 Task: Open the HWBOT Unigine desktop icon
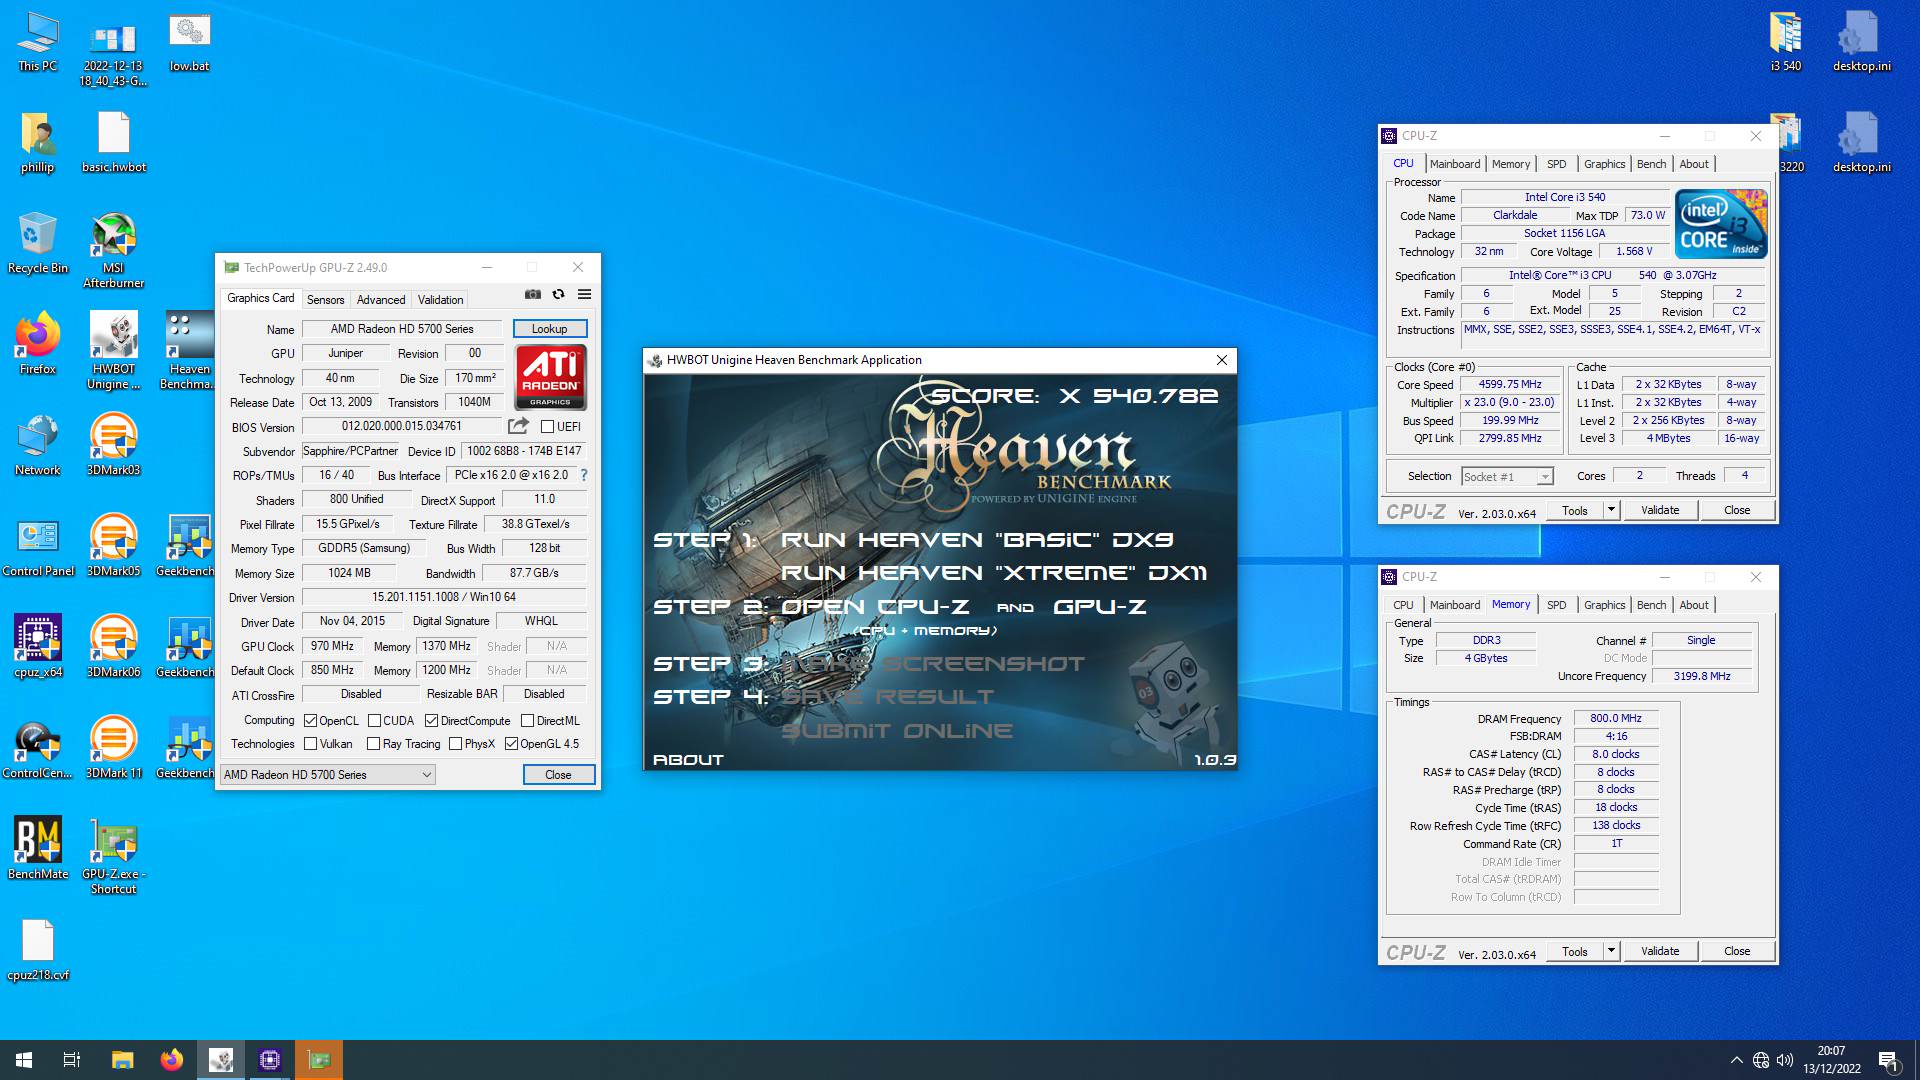click(113, 351)
